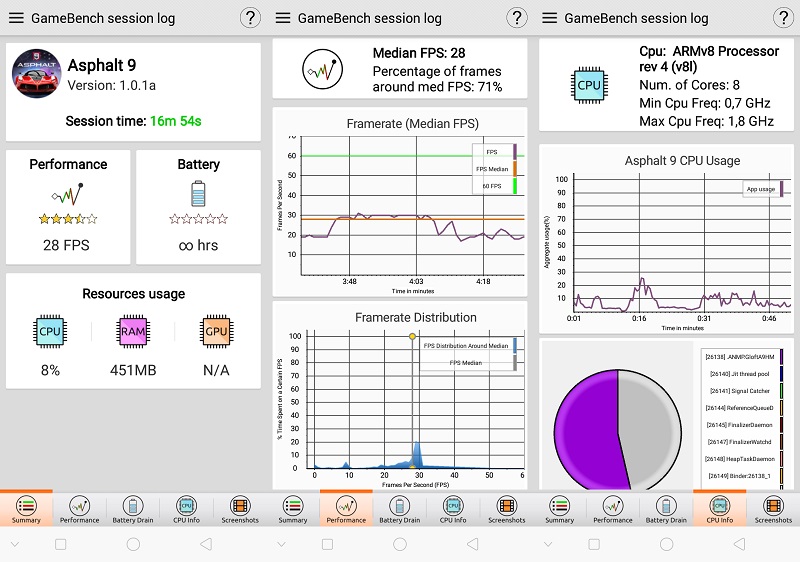
Task: Summary screen: open the Battery Drain tab
Action: coord(133,509)
